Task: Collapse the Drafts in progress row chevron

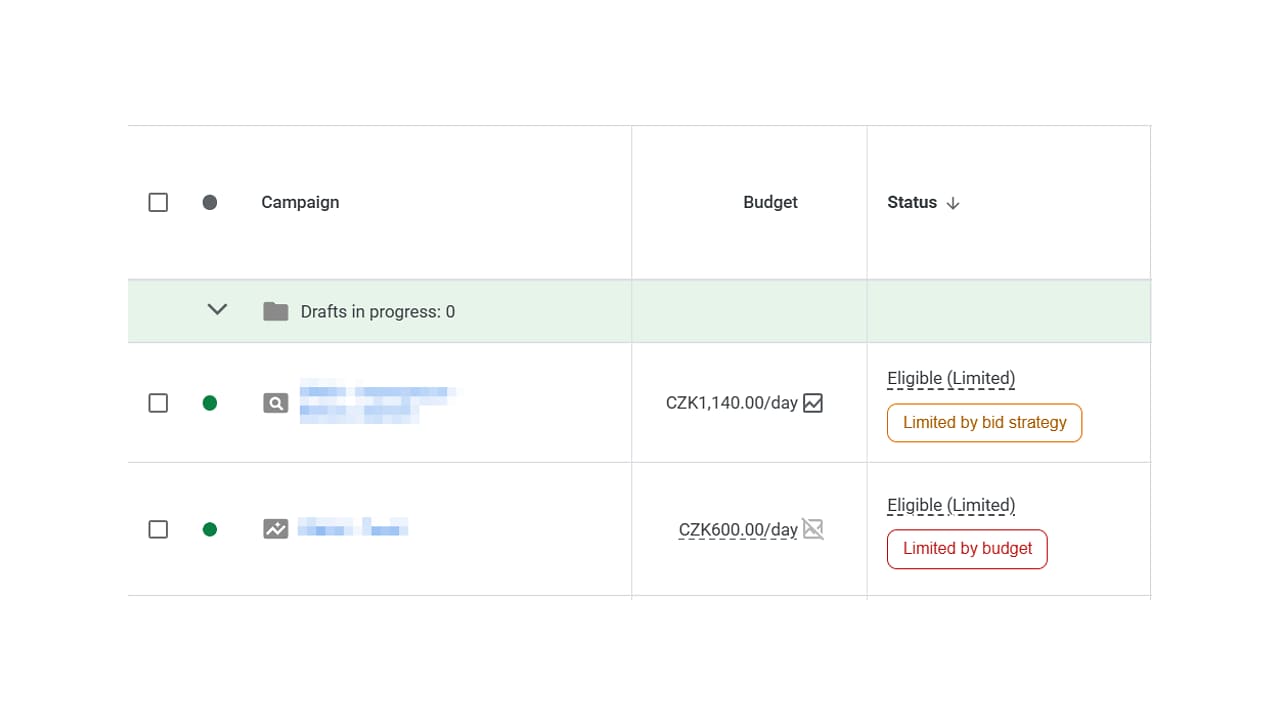Action: (217, 310)
